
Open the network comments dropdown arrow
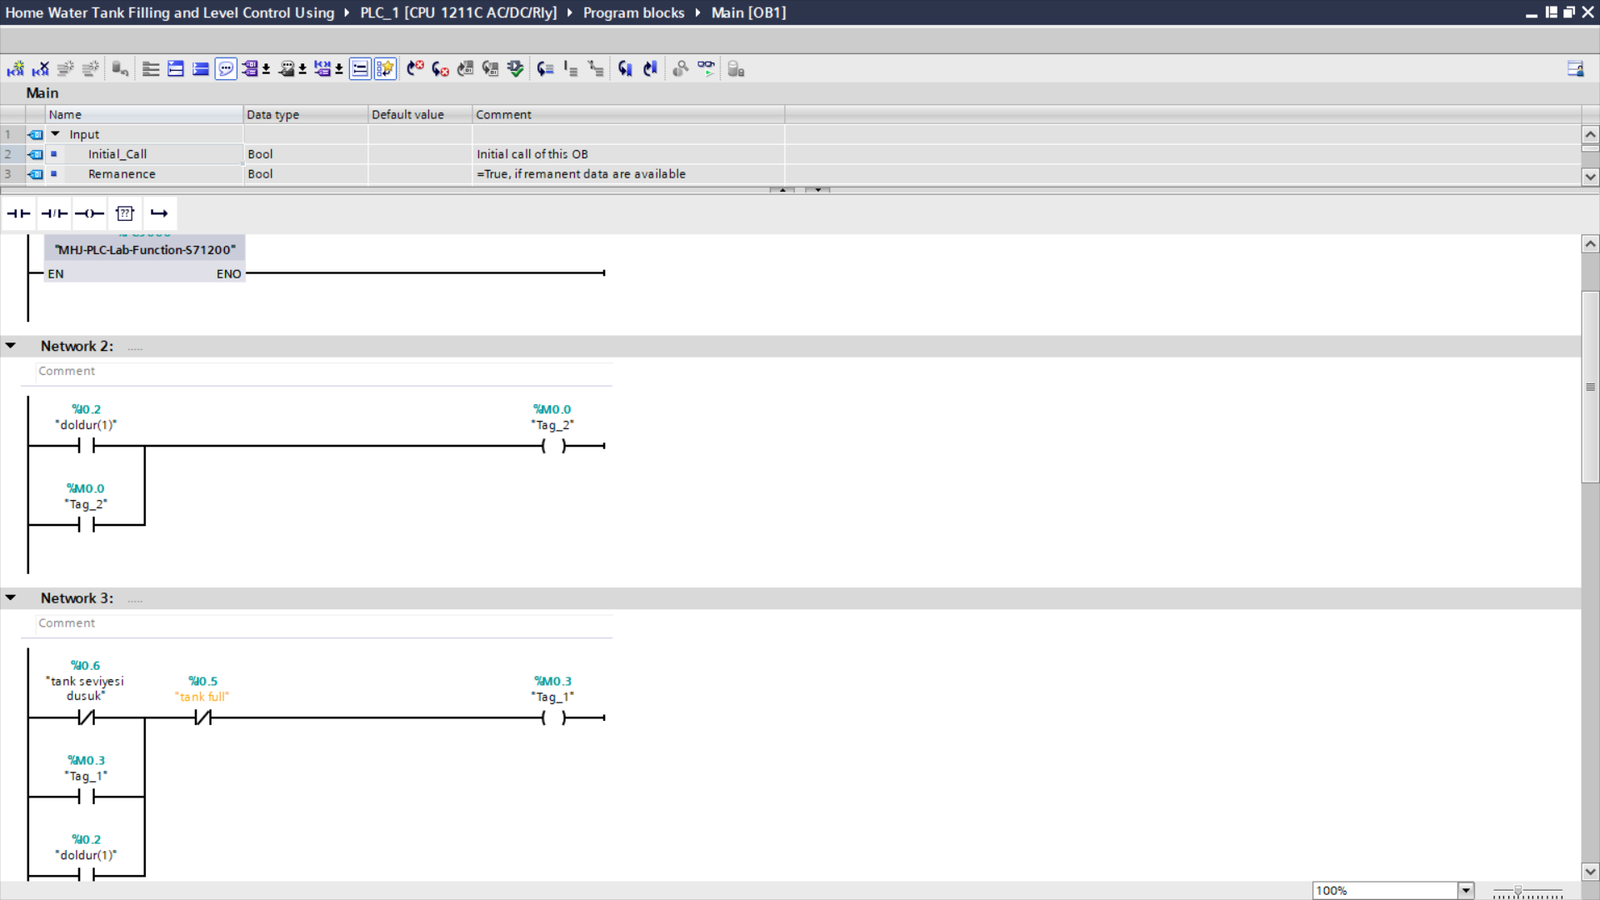point(339,69)
